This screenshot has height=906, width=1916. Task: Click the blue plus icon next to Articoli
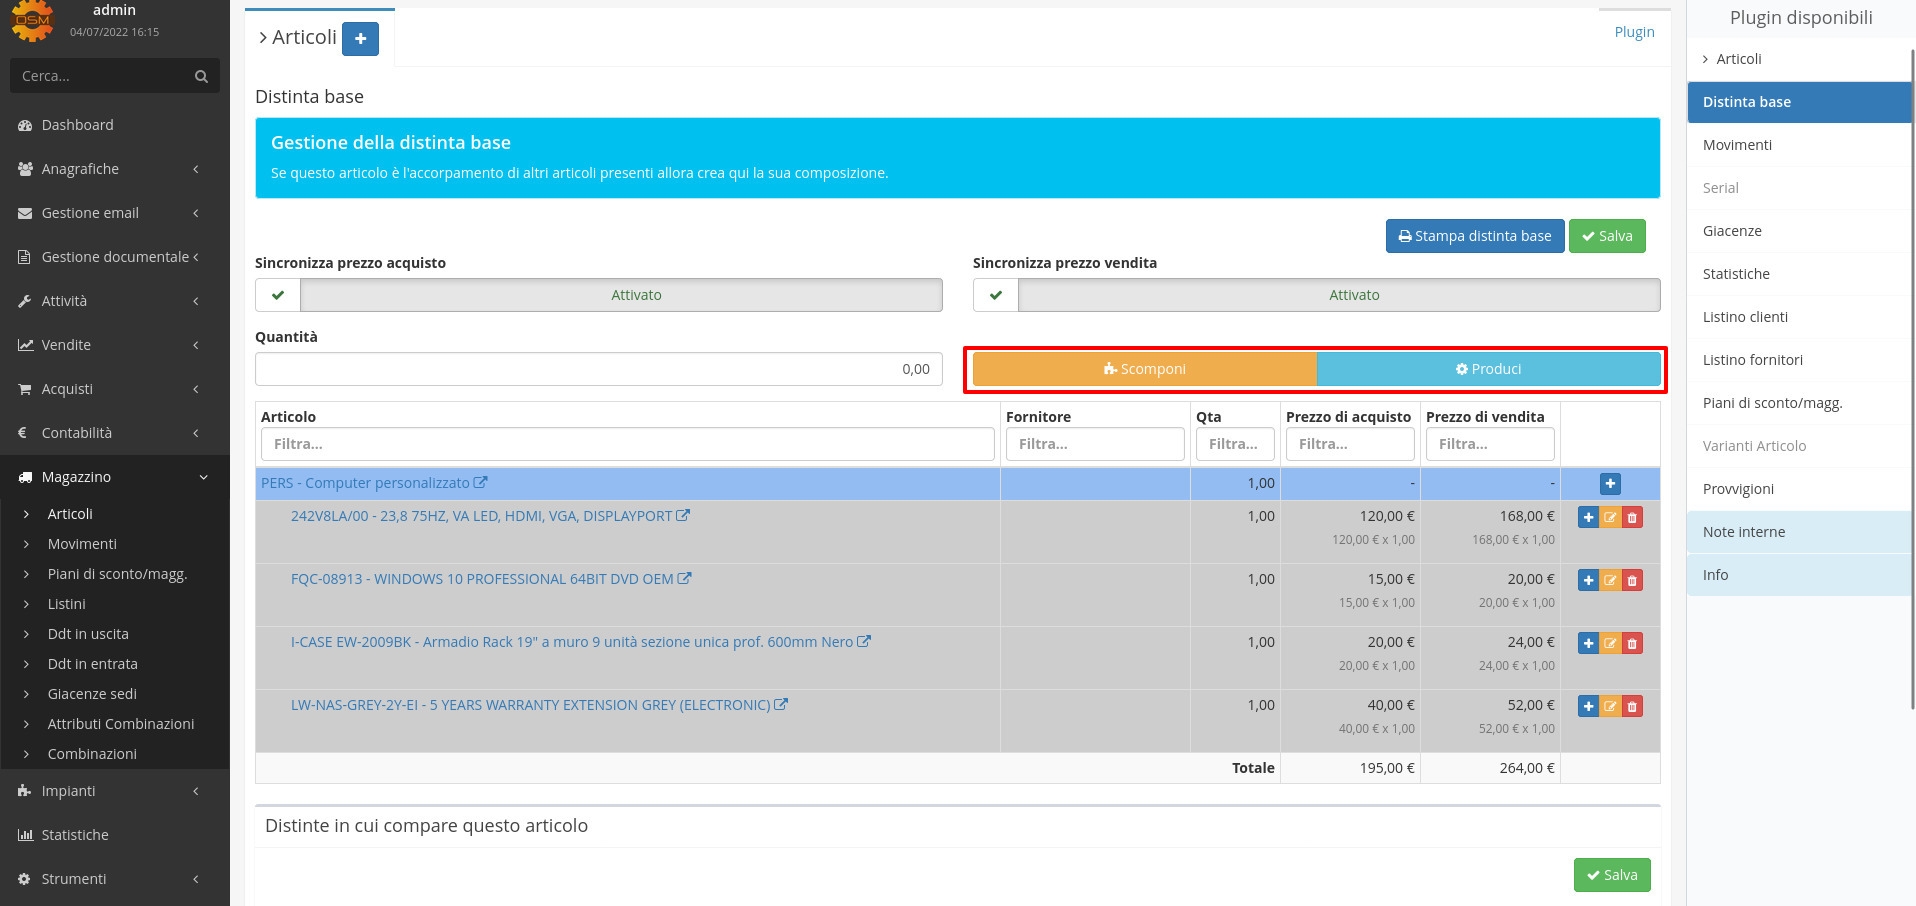pos(360,39)
